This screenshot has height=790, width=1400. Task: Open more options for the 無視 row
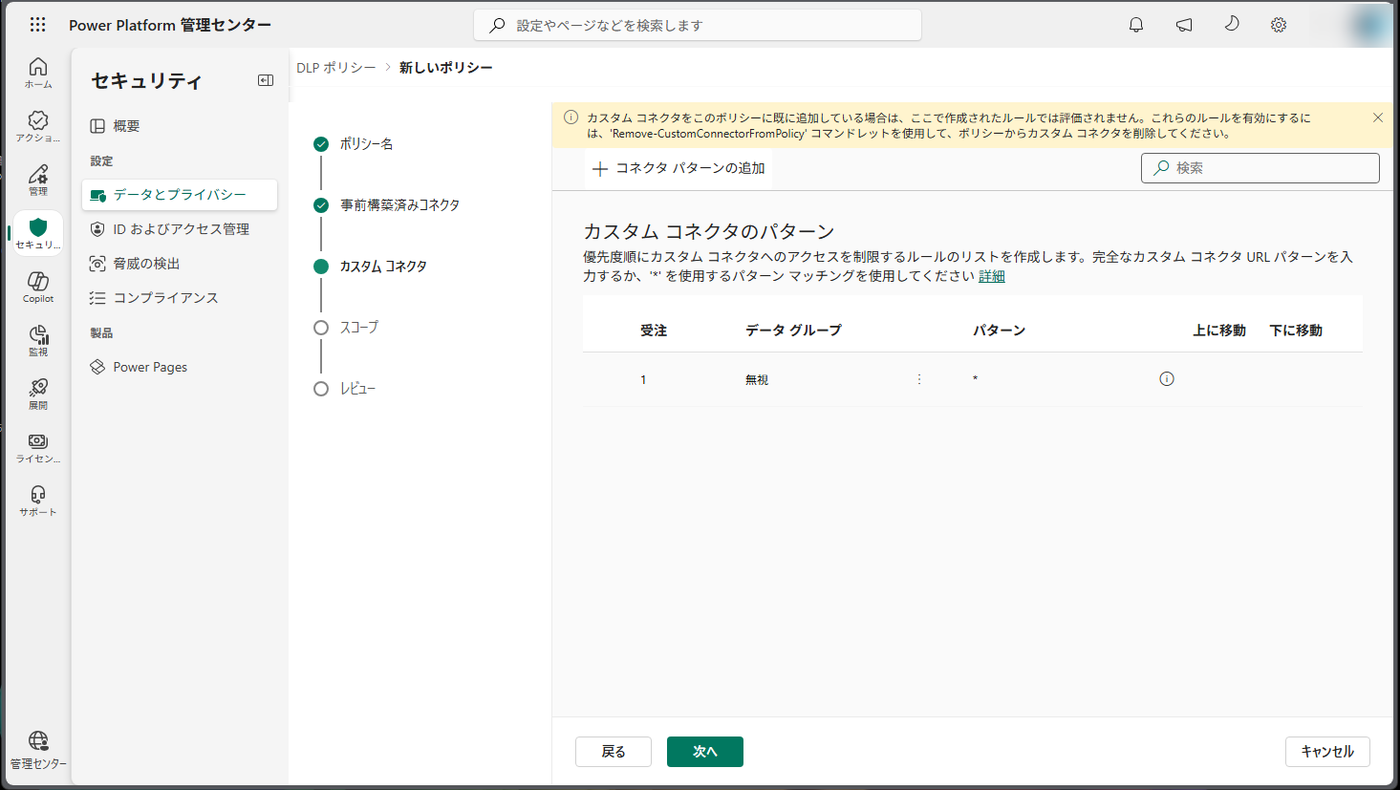pyautogui.click(x=919, y=379)
